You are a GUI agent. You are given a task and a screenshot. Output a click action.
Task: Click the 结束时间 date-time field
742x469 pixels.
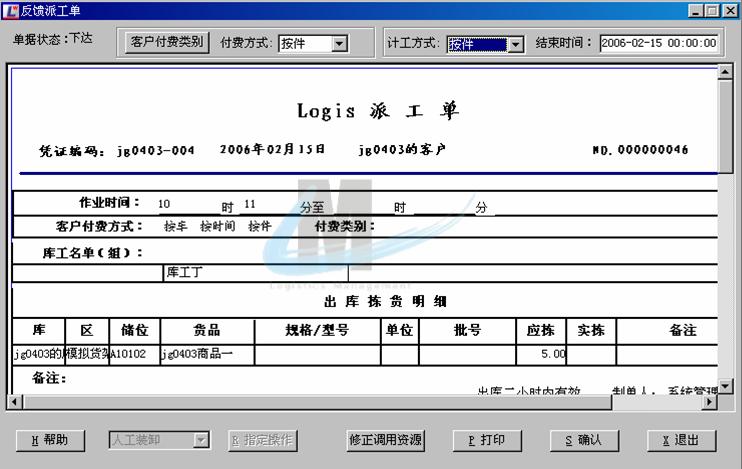659,43
